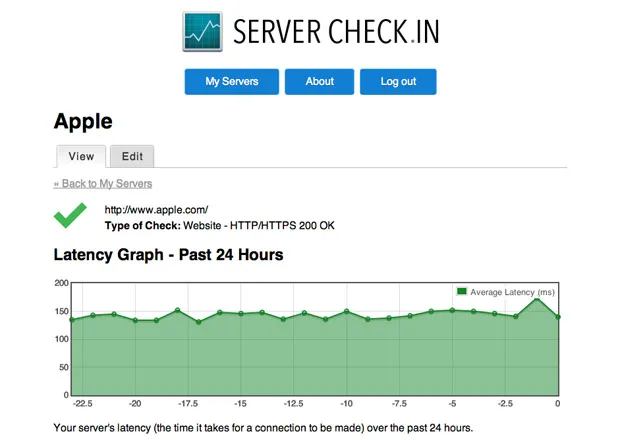Click the Latency Graph - Past 24 Hours heading
Screen dimensions: 620x440
pyautogui.click(x=168, y=254)
